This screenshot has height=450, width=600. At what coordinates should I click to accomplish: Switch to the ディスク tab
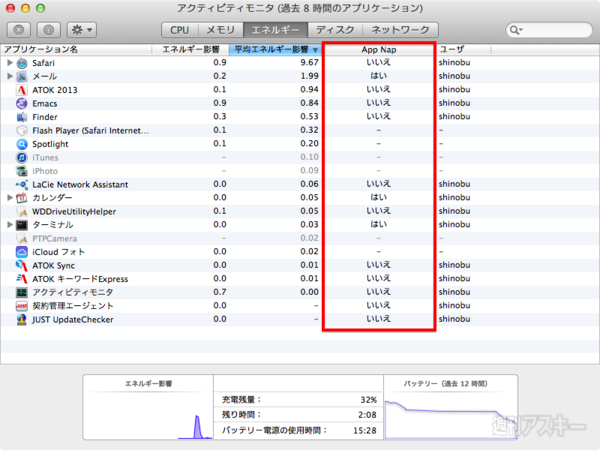click(335, 29)
